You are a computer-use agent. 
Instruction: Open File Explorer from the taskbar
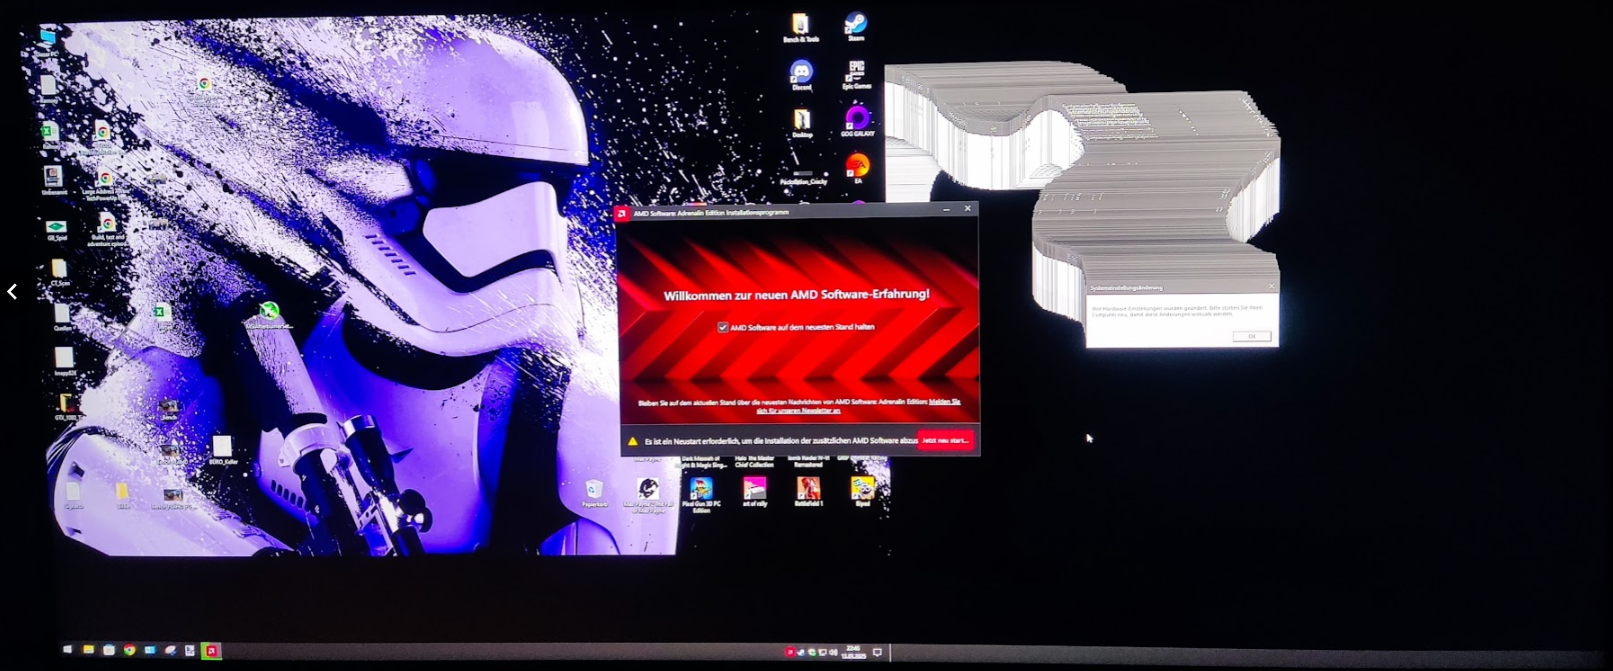click(x=88, y=650)
